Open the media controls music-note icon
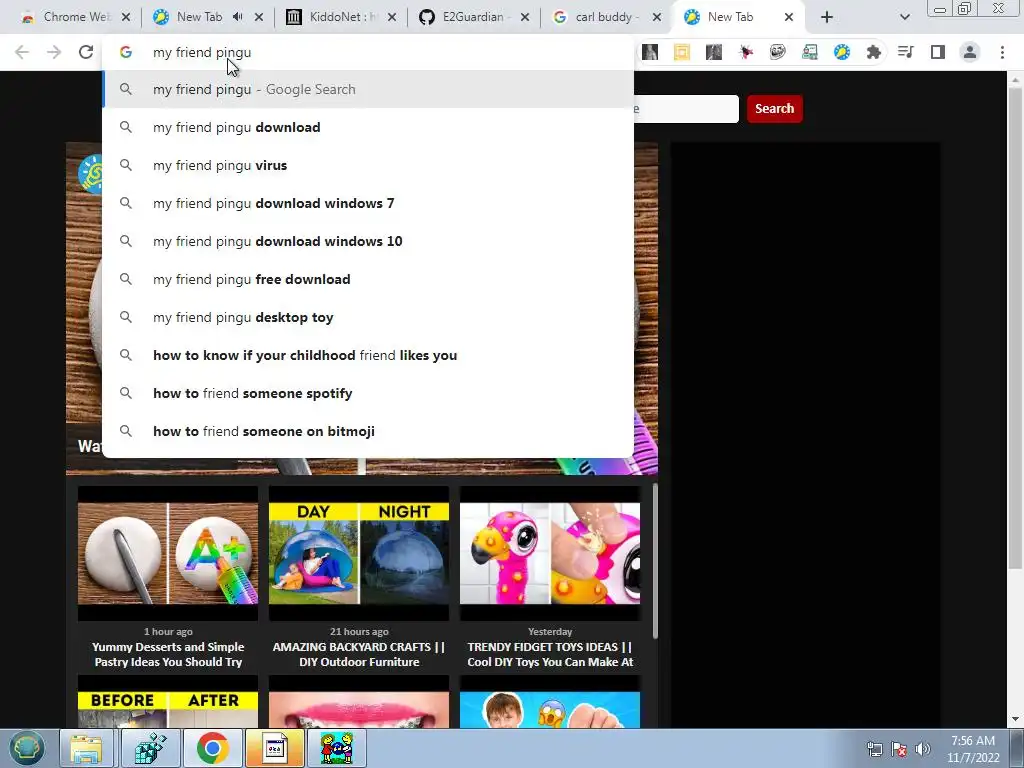This screenshot has width=1024, height=768. click(905, 52)
